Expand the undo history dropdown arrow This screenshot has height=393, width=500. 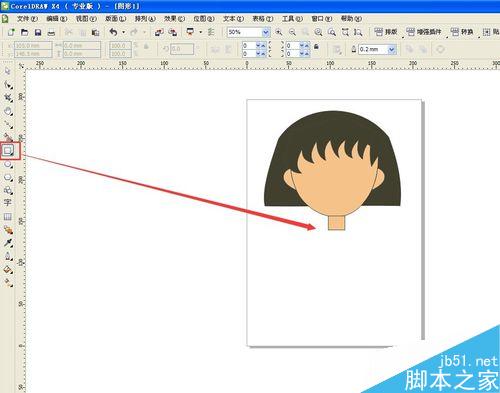(124, 32)
